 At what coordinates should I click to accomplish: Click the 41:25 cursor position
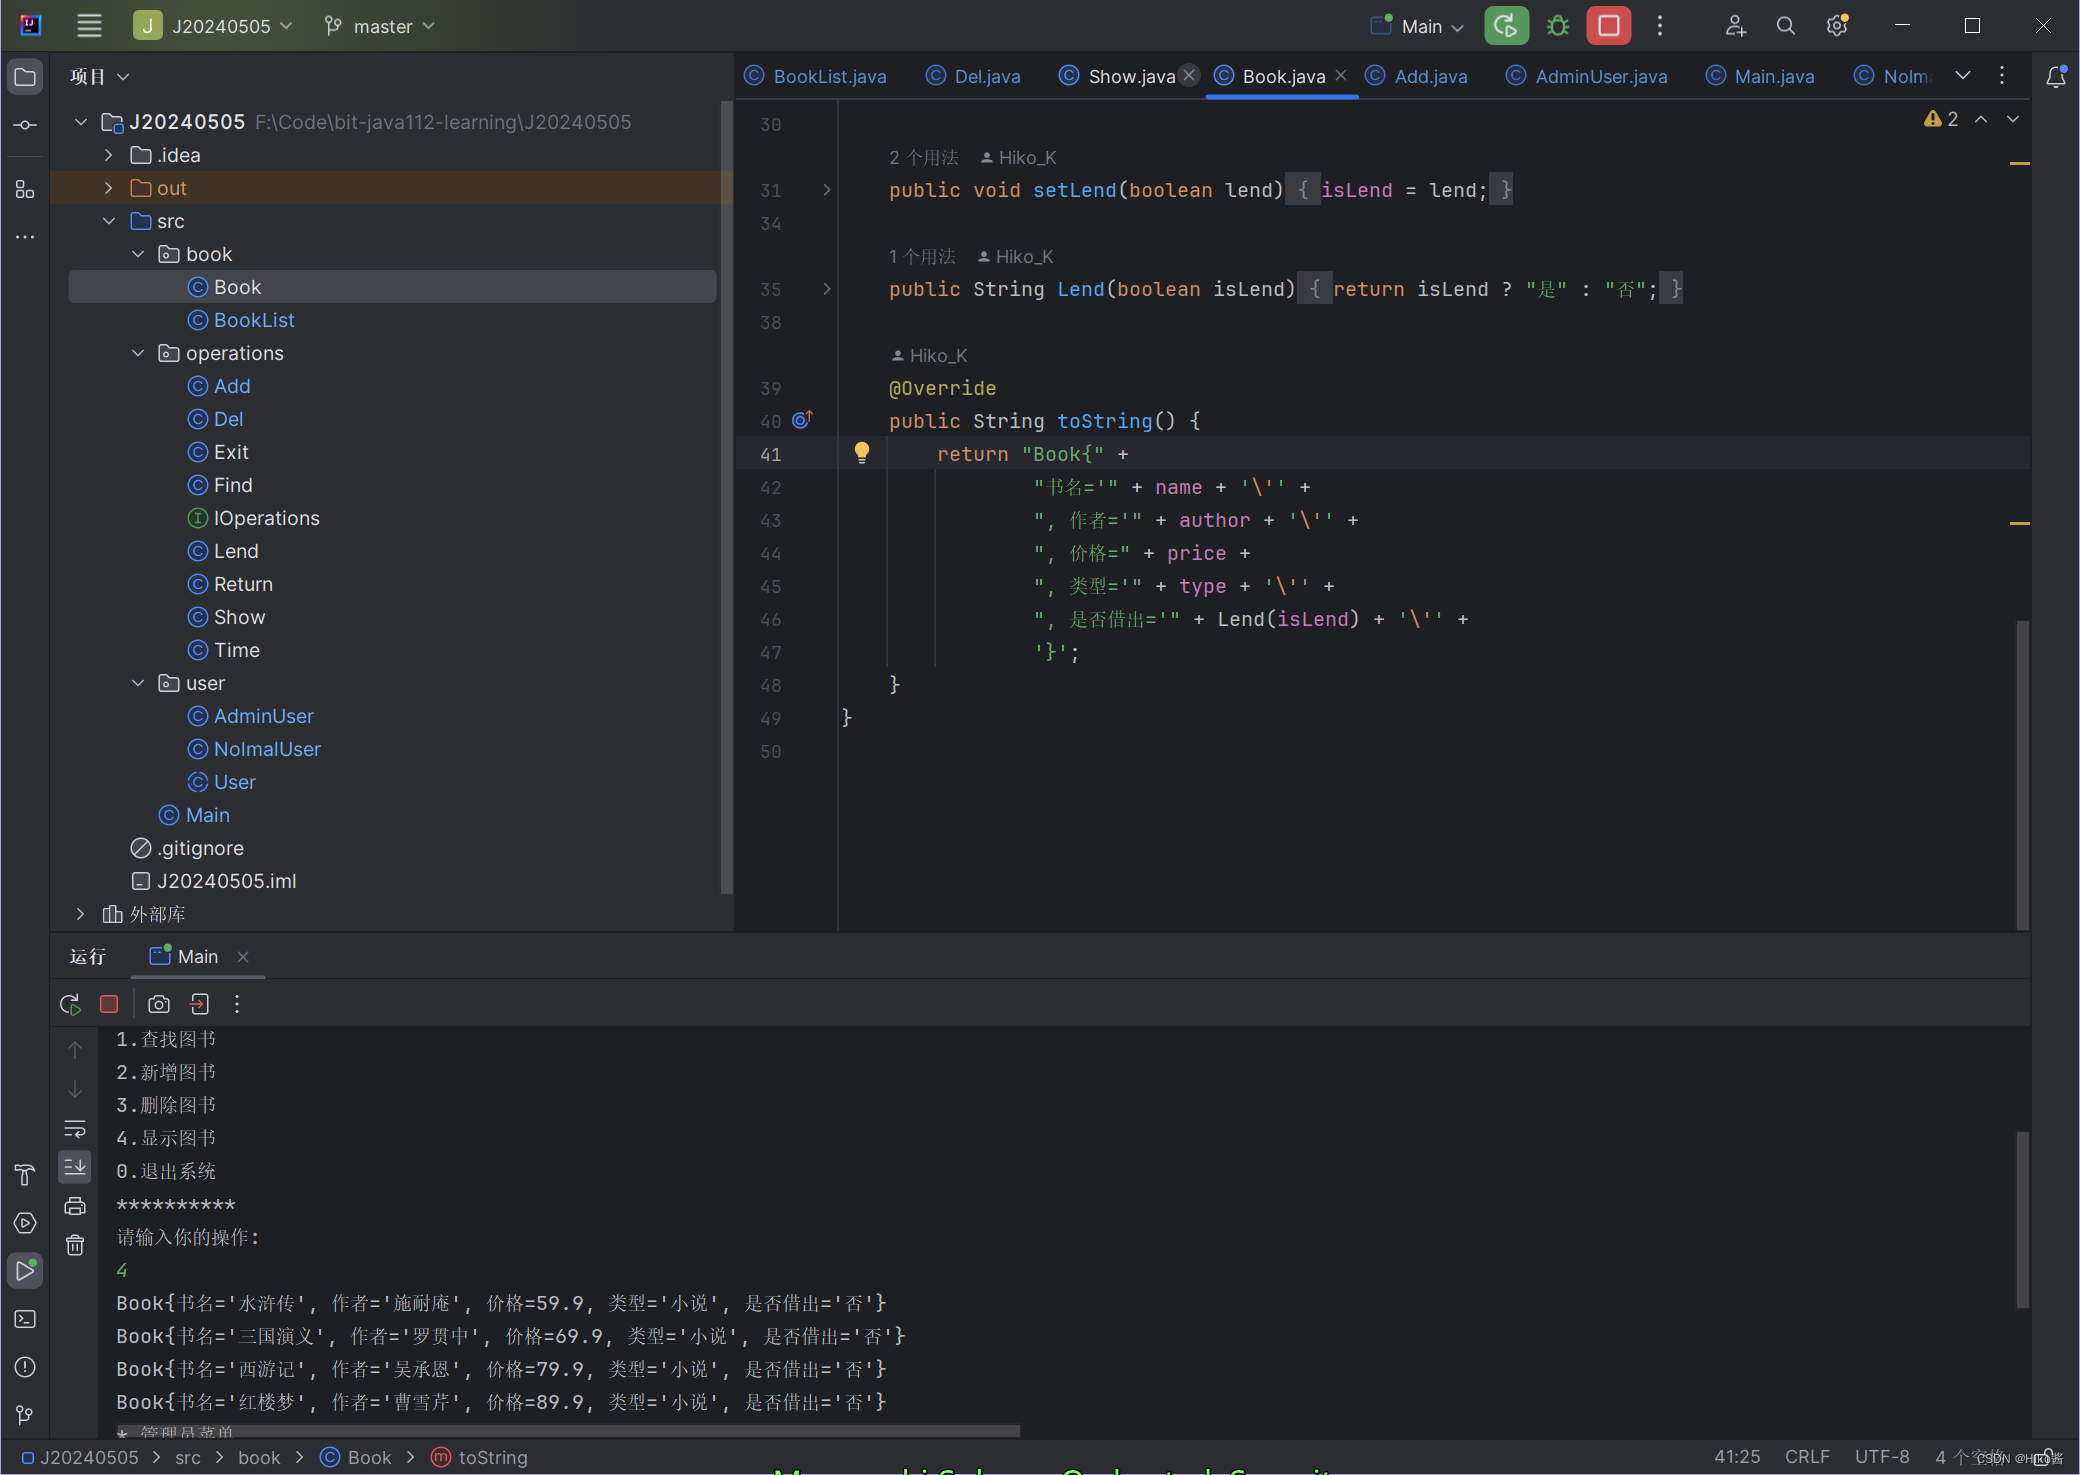pos(1737,1457)
